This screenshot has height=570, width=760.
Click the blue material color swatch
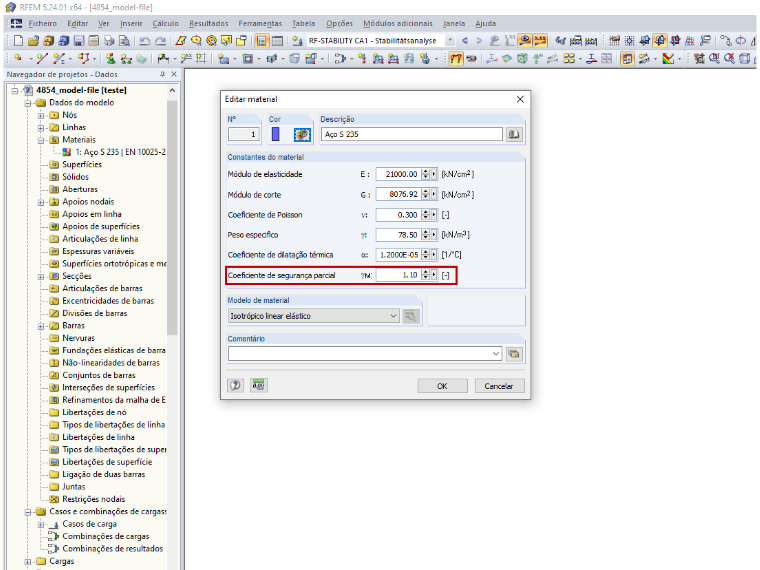coord(275,134)
